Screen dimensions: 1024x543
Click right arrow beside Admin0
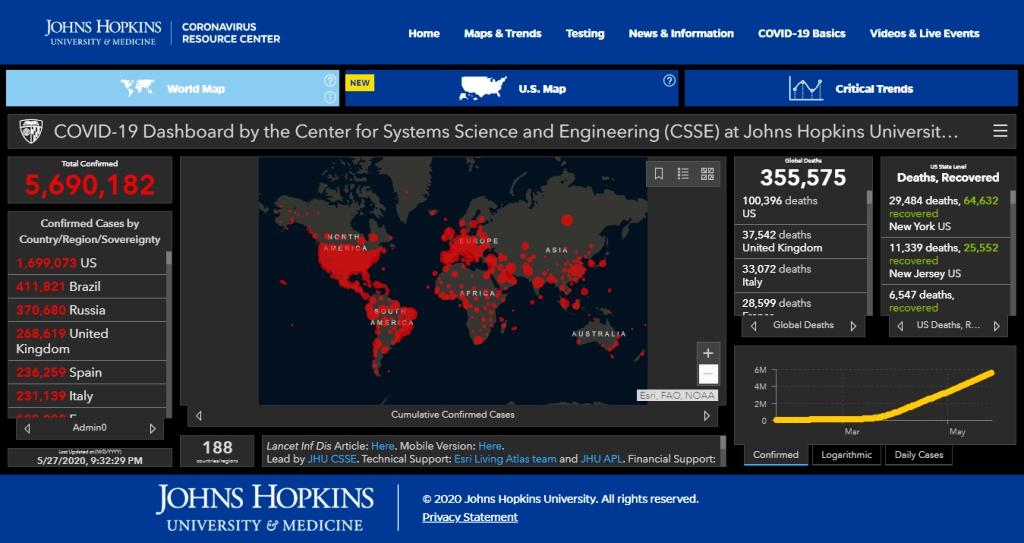(x=152, y=428)
